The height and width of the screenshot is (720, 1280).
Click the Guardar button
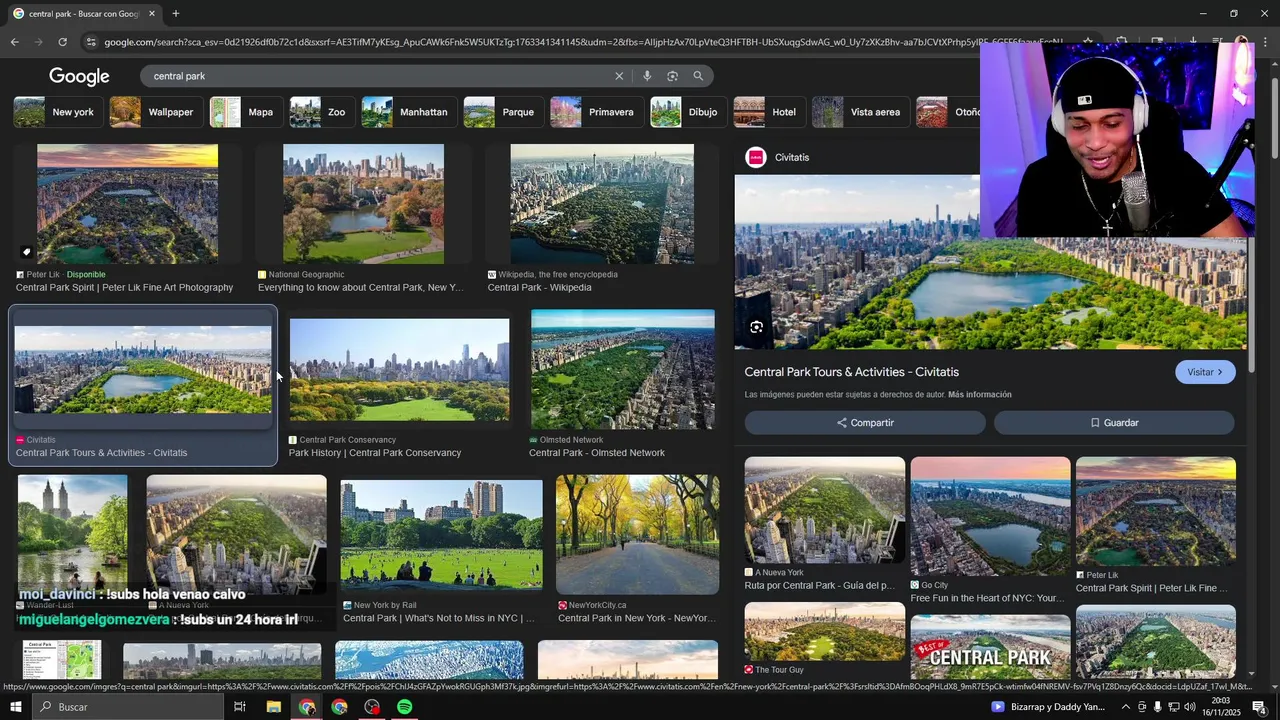coord(1114,423)
